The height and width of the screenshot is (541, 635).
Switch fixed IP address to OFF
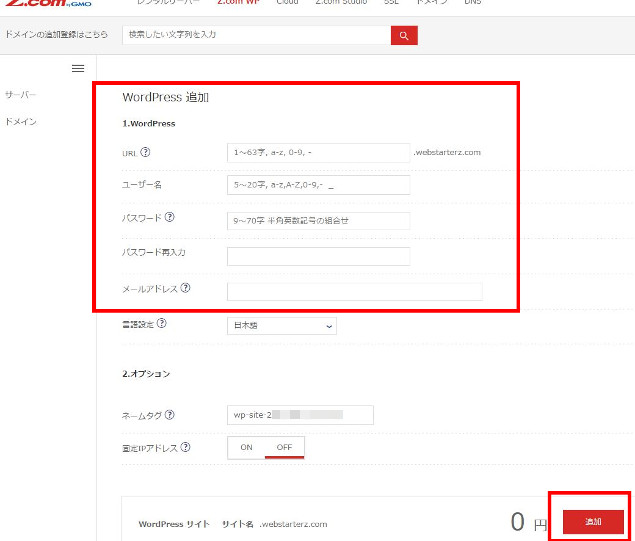[x=284, y=447]
